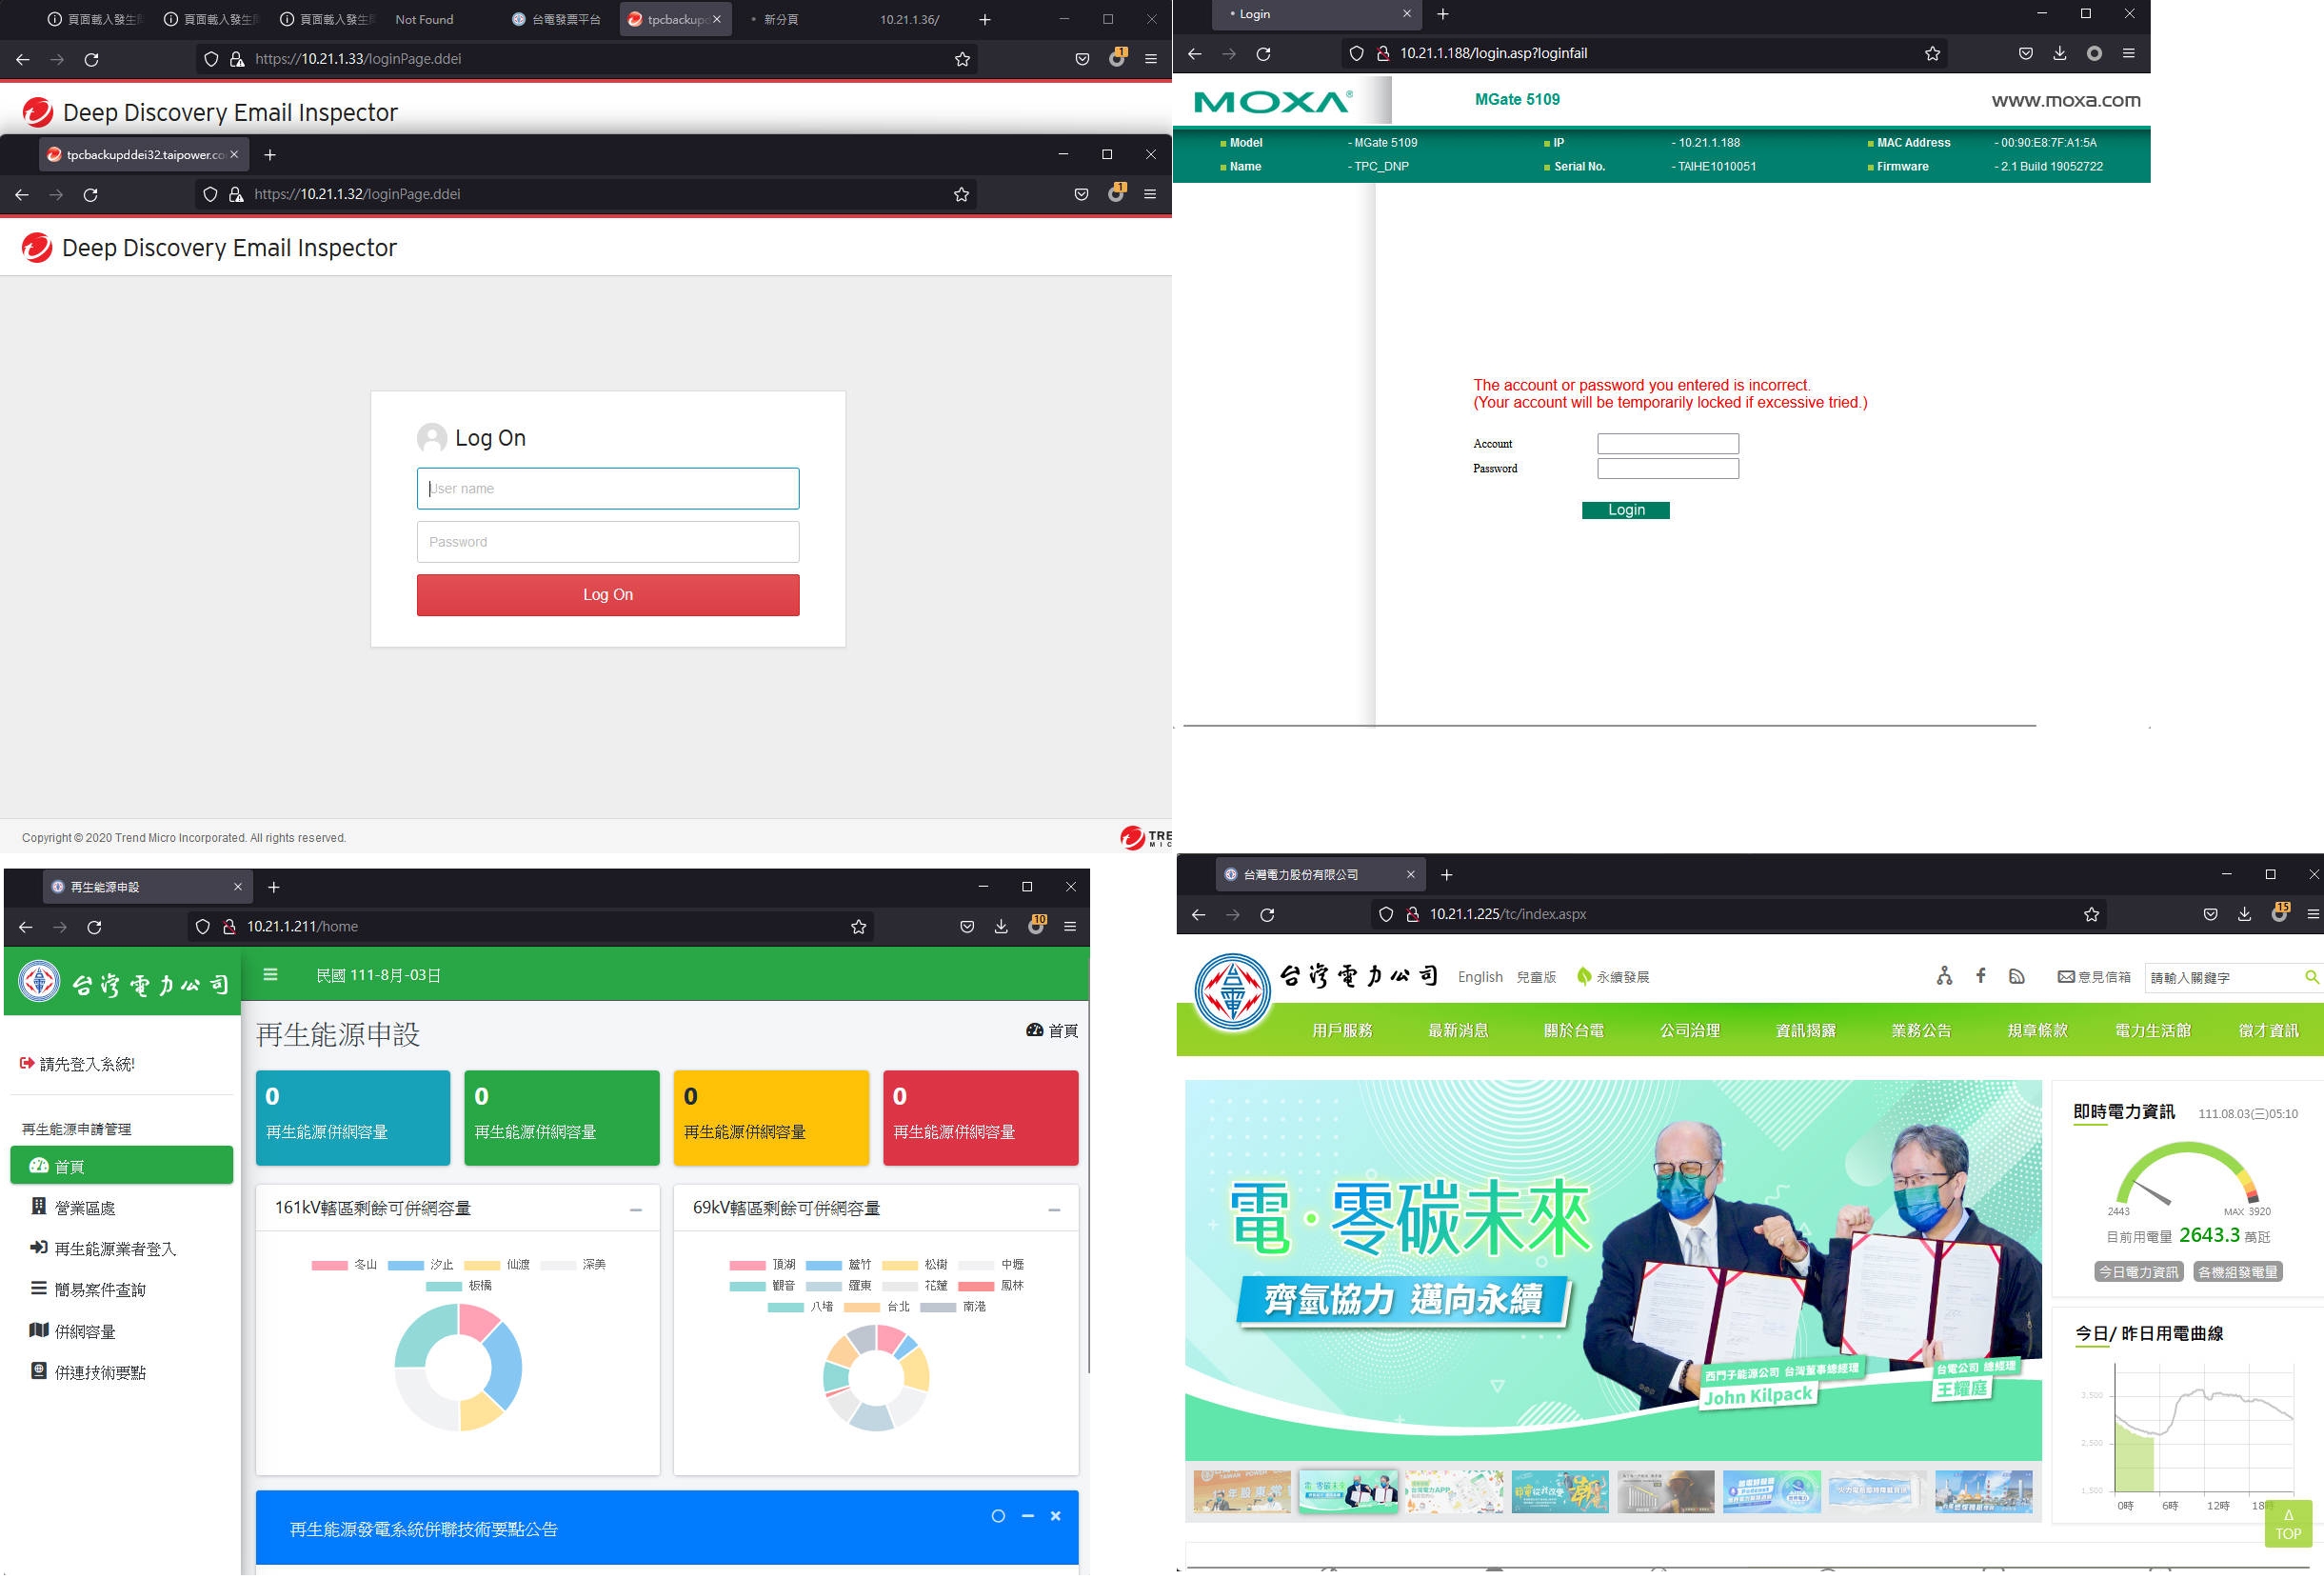
Task: Toggle the 南港 legend entry in the 69kV chart
Action: pos(953,1308)
